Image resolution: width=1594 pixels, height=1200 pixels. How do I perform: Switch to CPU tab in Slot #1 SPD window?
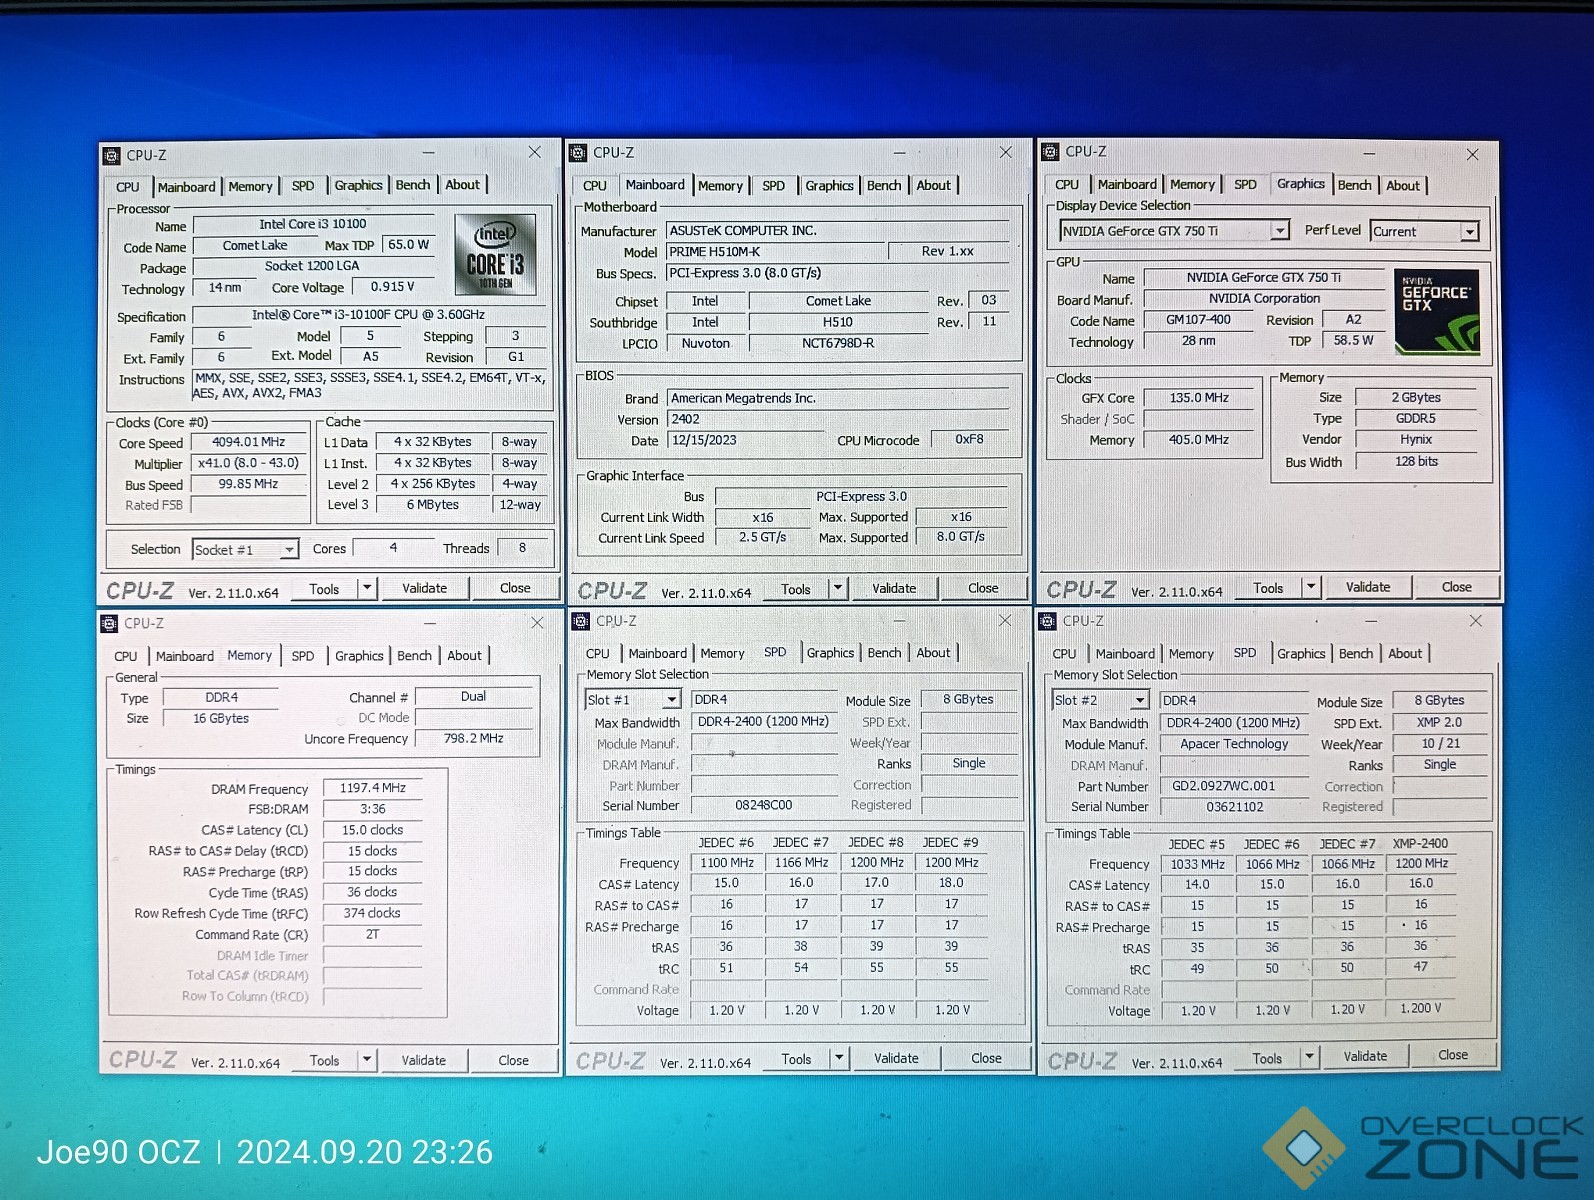598,654
